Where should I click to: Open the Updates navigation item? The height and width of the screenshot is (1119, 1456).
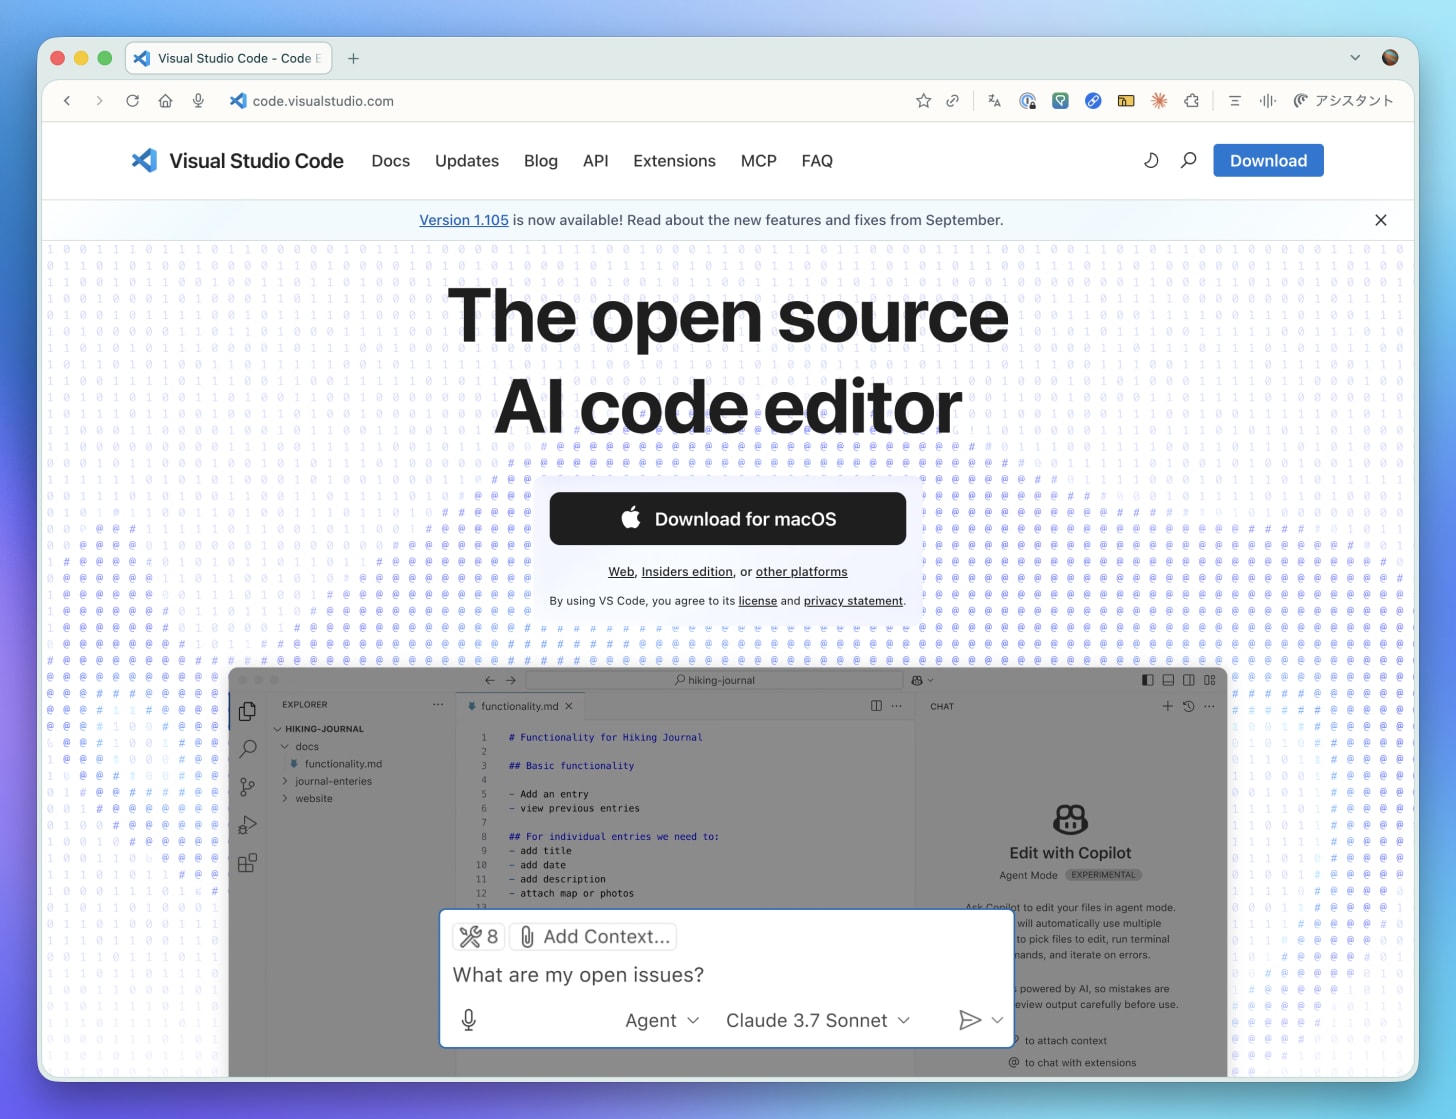(467, 161)
